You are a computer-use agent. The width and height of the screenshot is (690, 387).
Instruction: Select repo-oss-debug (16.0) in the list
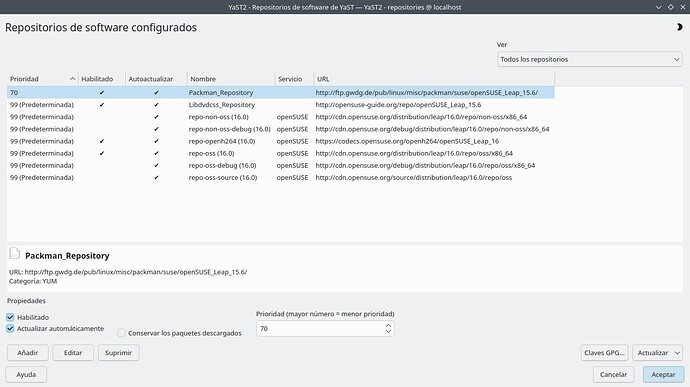click(x=222, y=166)
